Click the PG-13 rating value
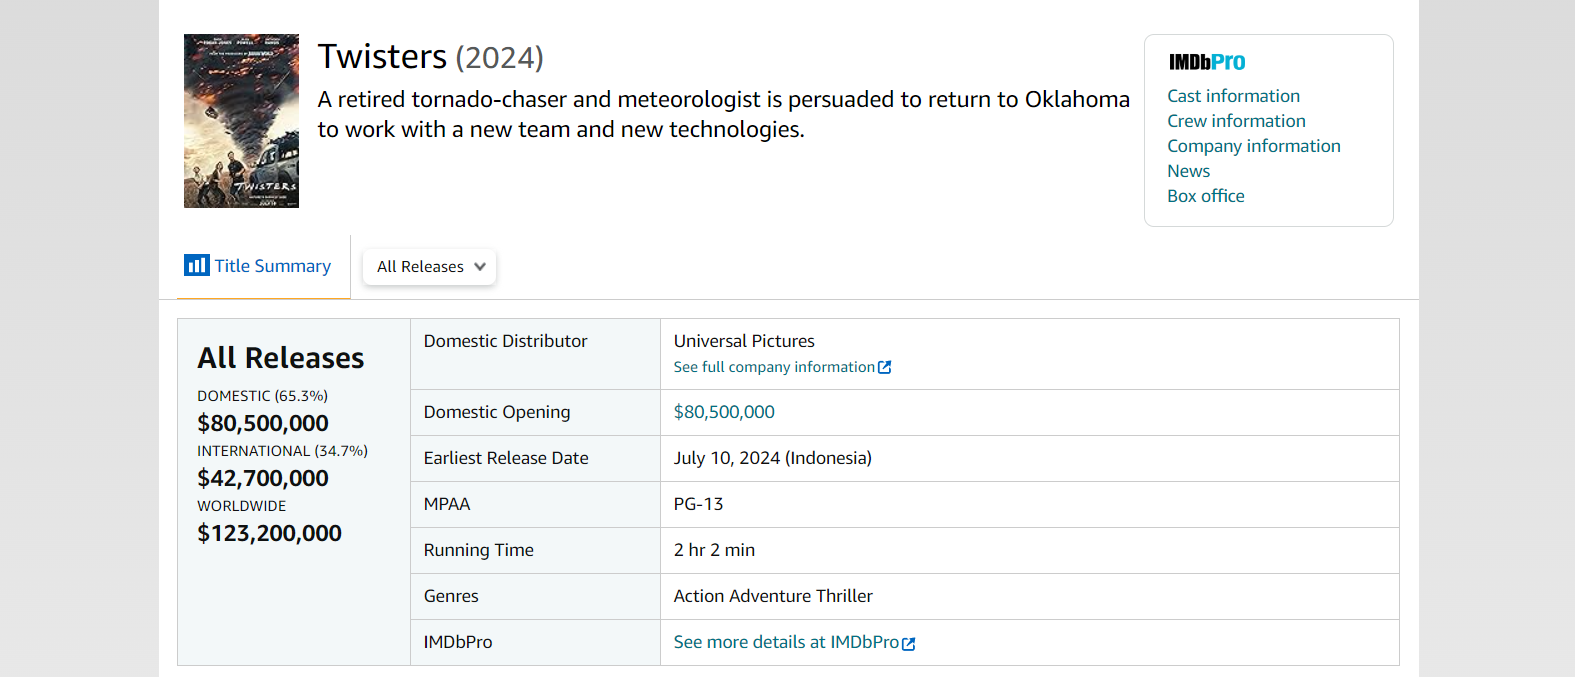The width and height of the screenshot is (1575, 677). pyautogui.click(x=698, y=504)
